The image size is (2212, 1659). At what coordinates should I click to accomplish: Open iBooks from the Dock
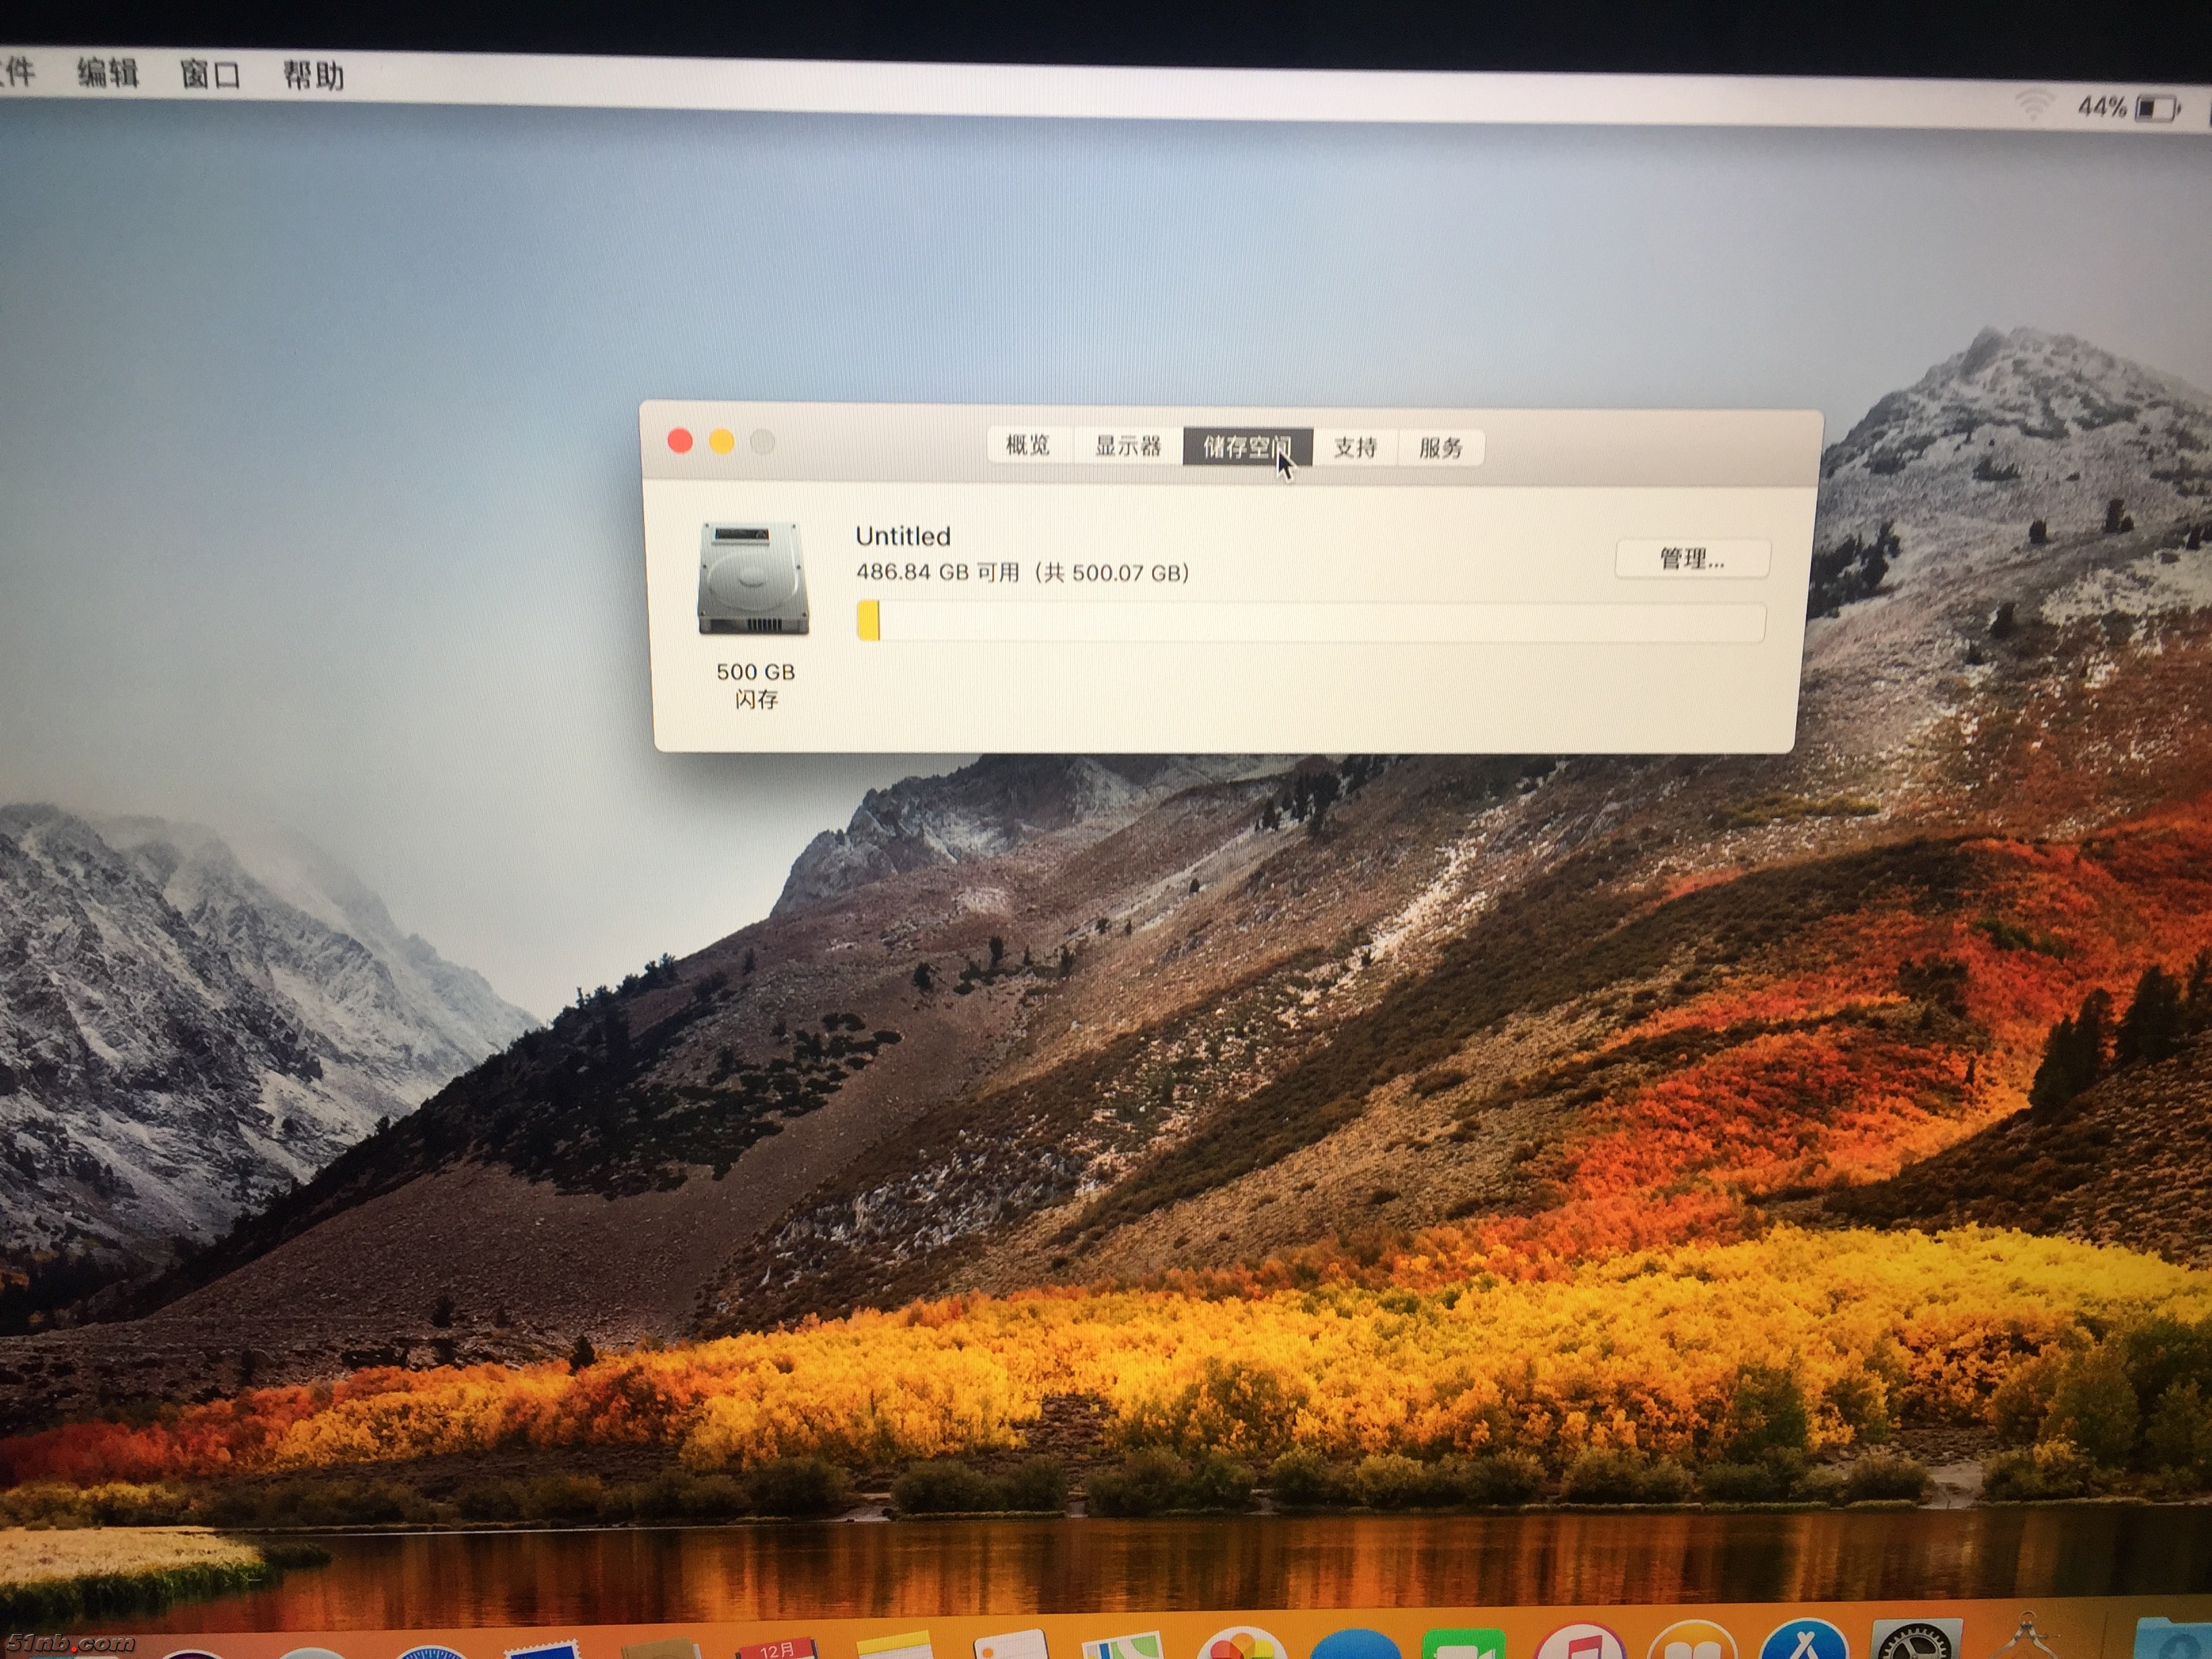(x=1693, y=1639)
